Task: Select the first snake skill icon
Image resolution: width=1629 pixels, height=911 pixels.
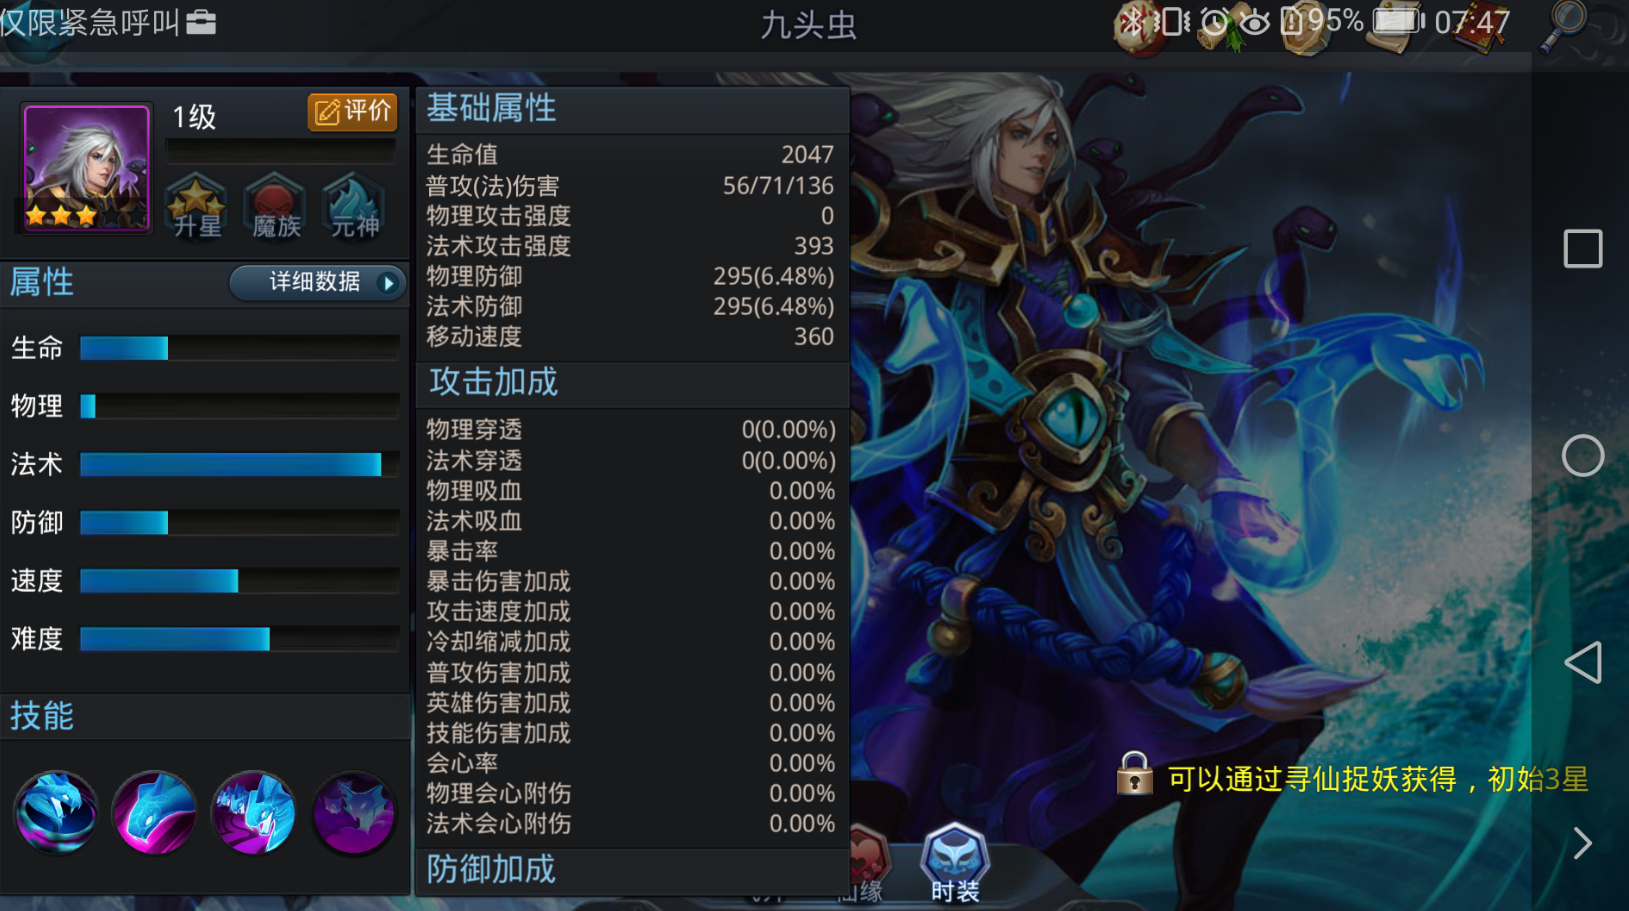Action: pos(56,812)
